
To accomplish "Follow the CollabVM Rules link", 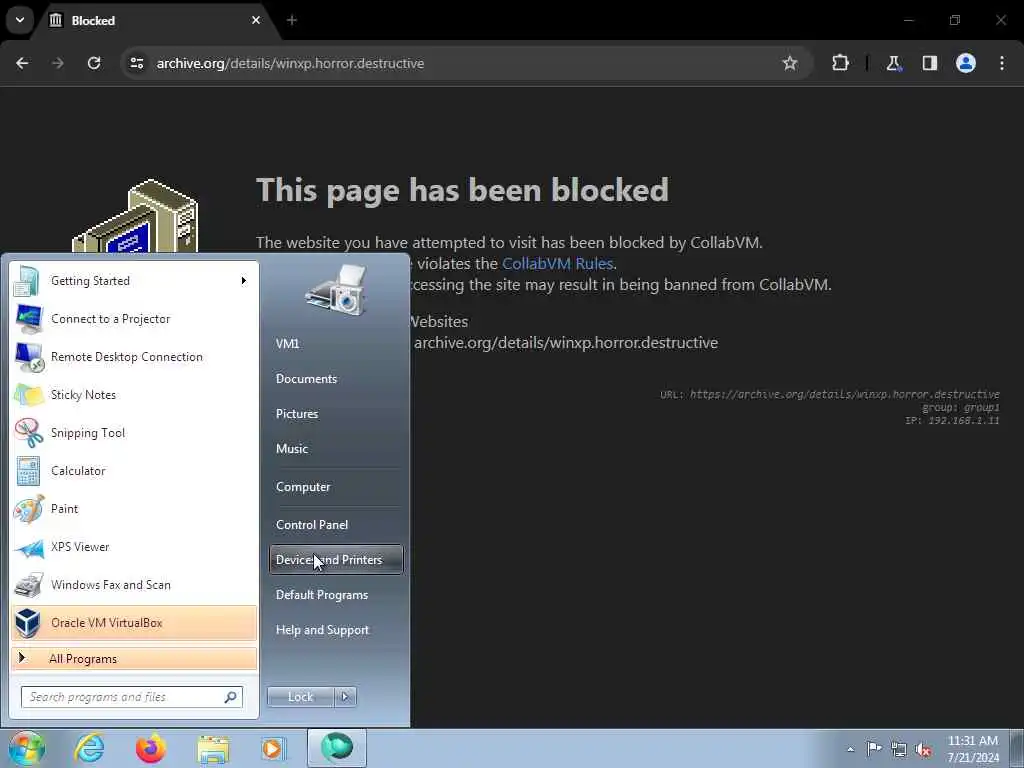I will (557, 263).
